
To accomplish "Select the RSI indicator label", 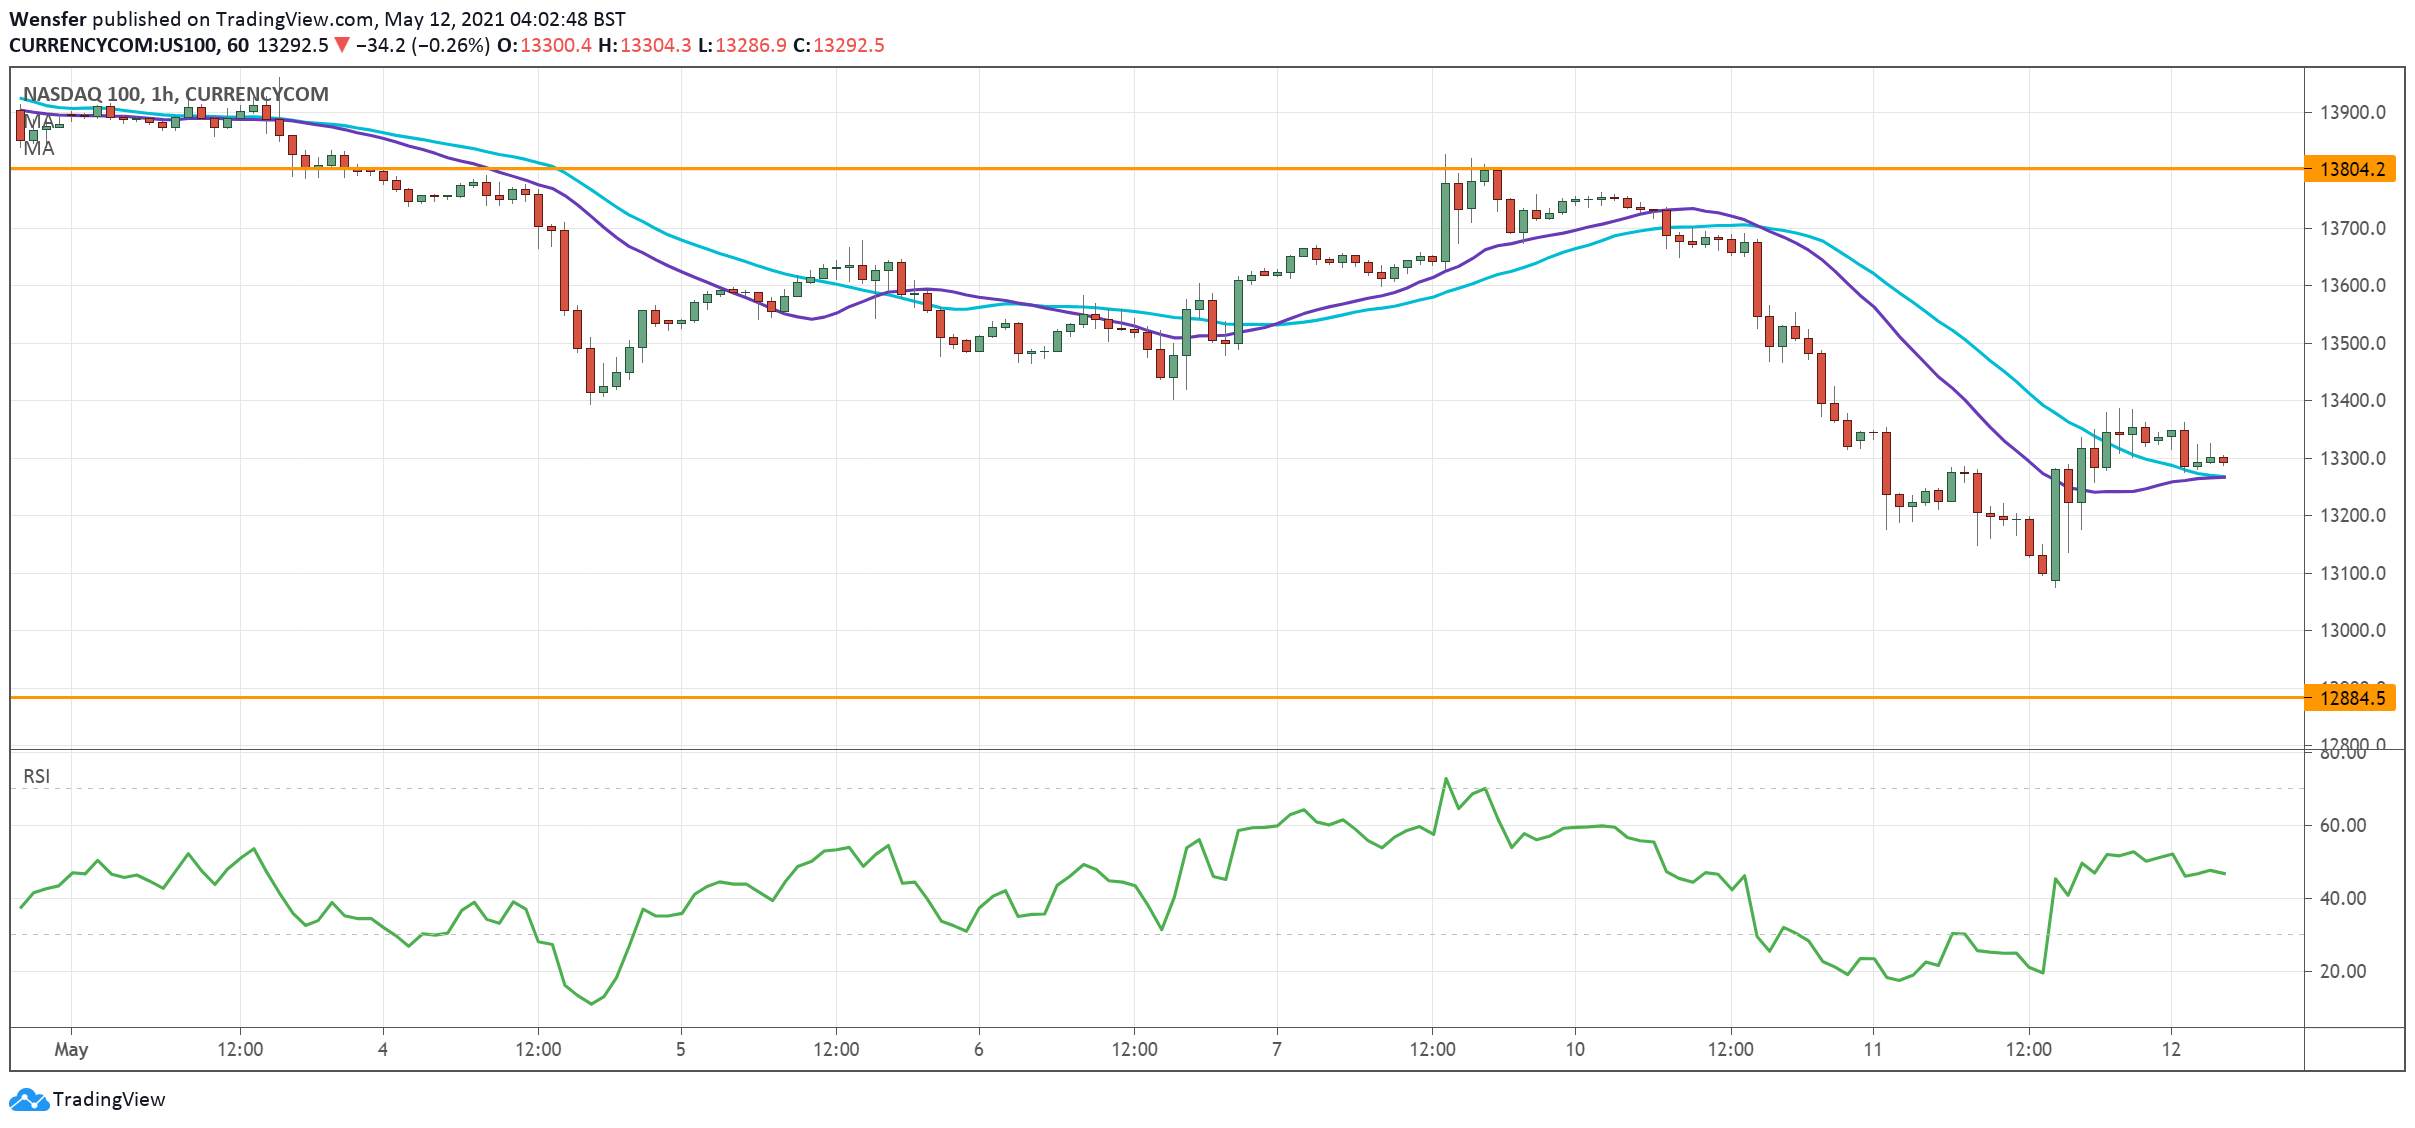I will coord(37,776).
